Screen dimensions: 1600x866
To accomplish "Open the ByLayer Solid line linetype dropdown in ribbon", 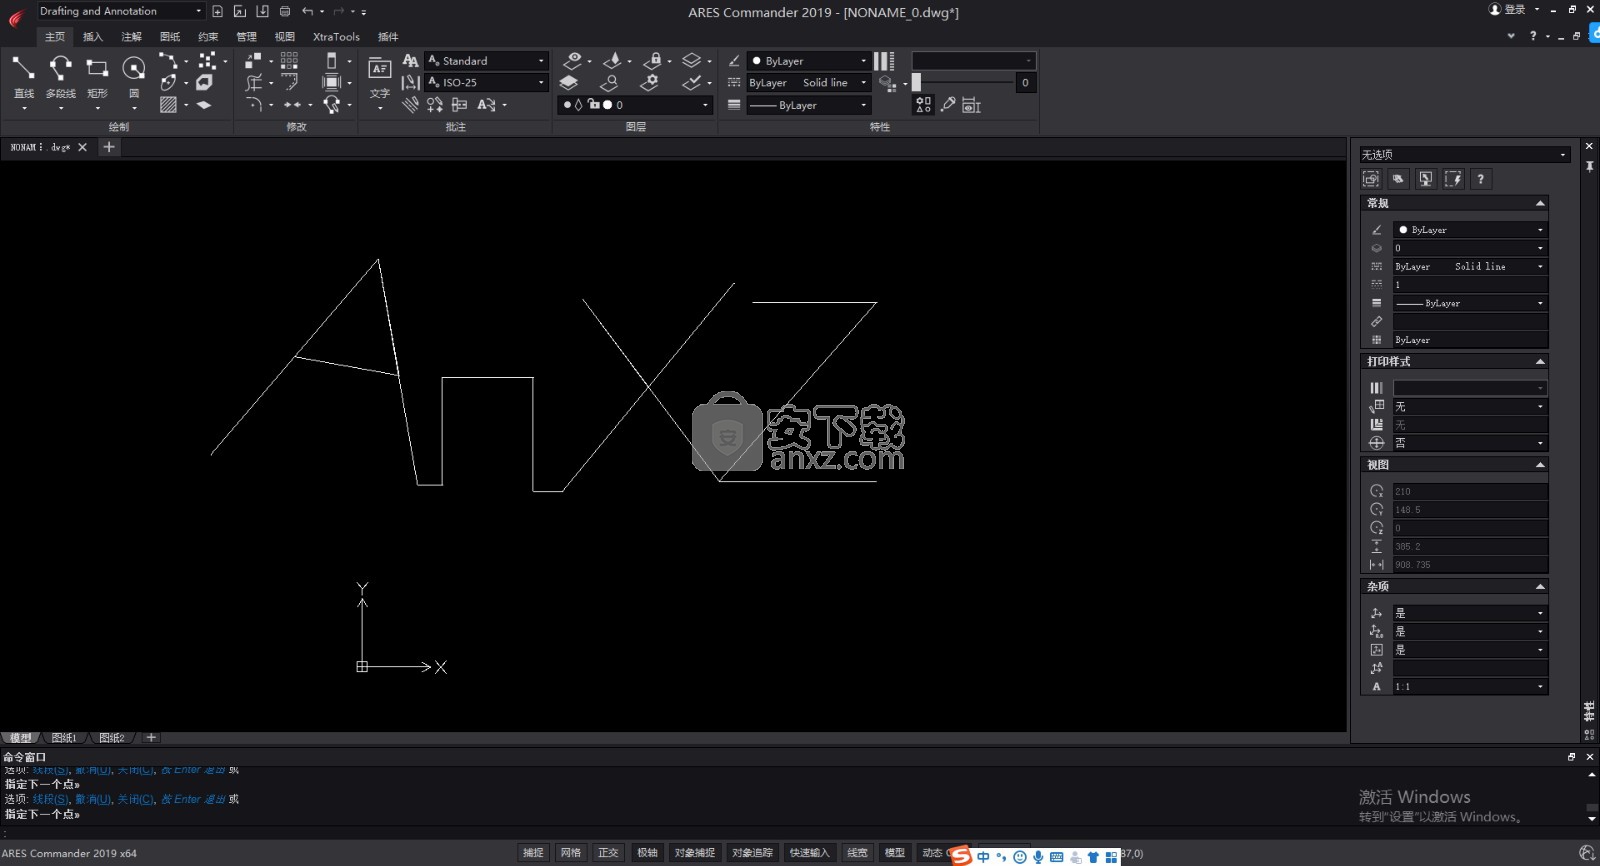I will point(808,83).
